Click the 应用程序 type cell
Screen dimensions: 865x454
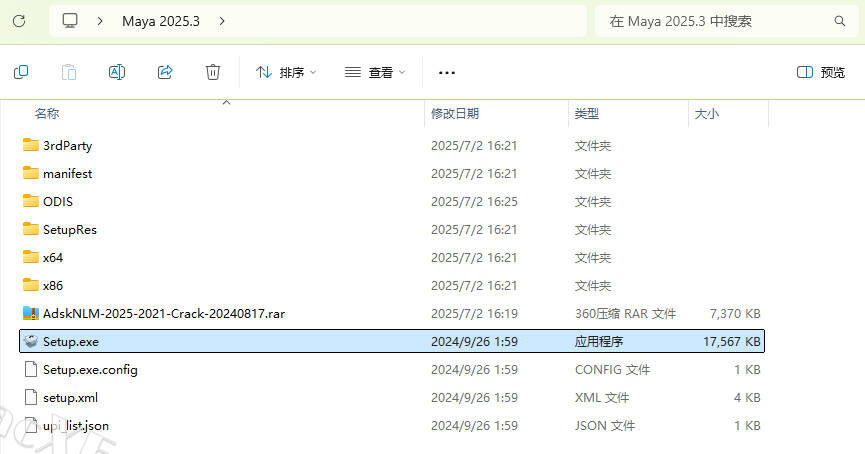[x=599, y=342]
